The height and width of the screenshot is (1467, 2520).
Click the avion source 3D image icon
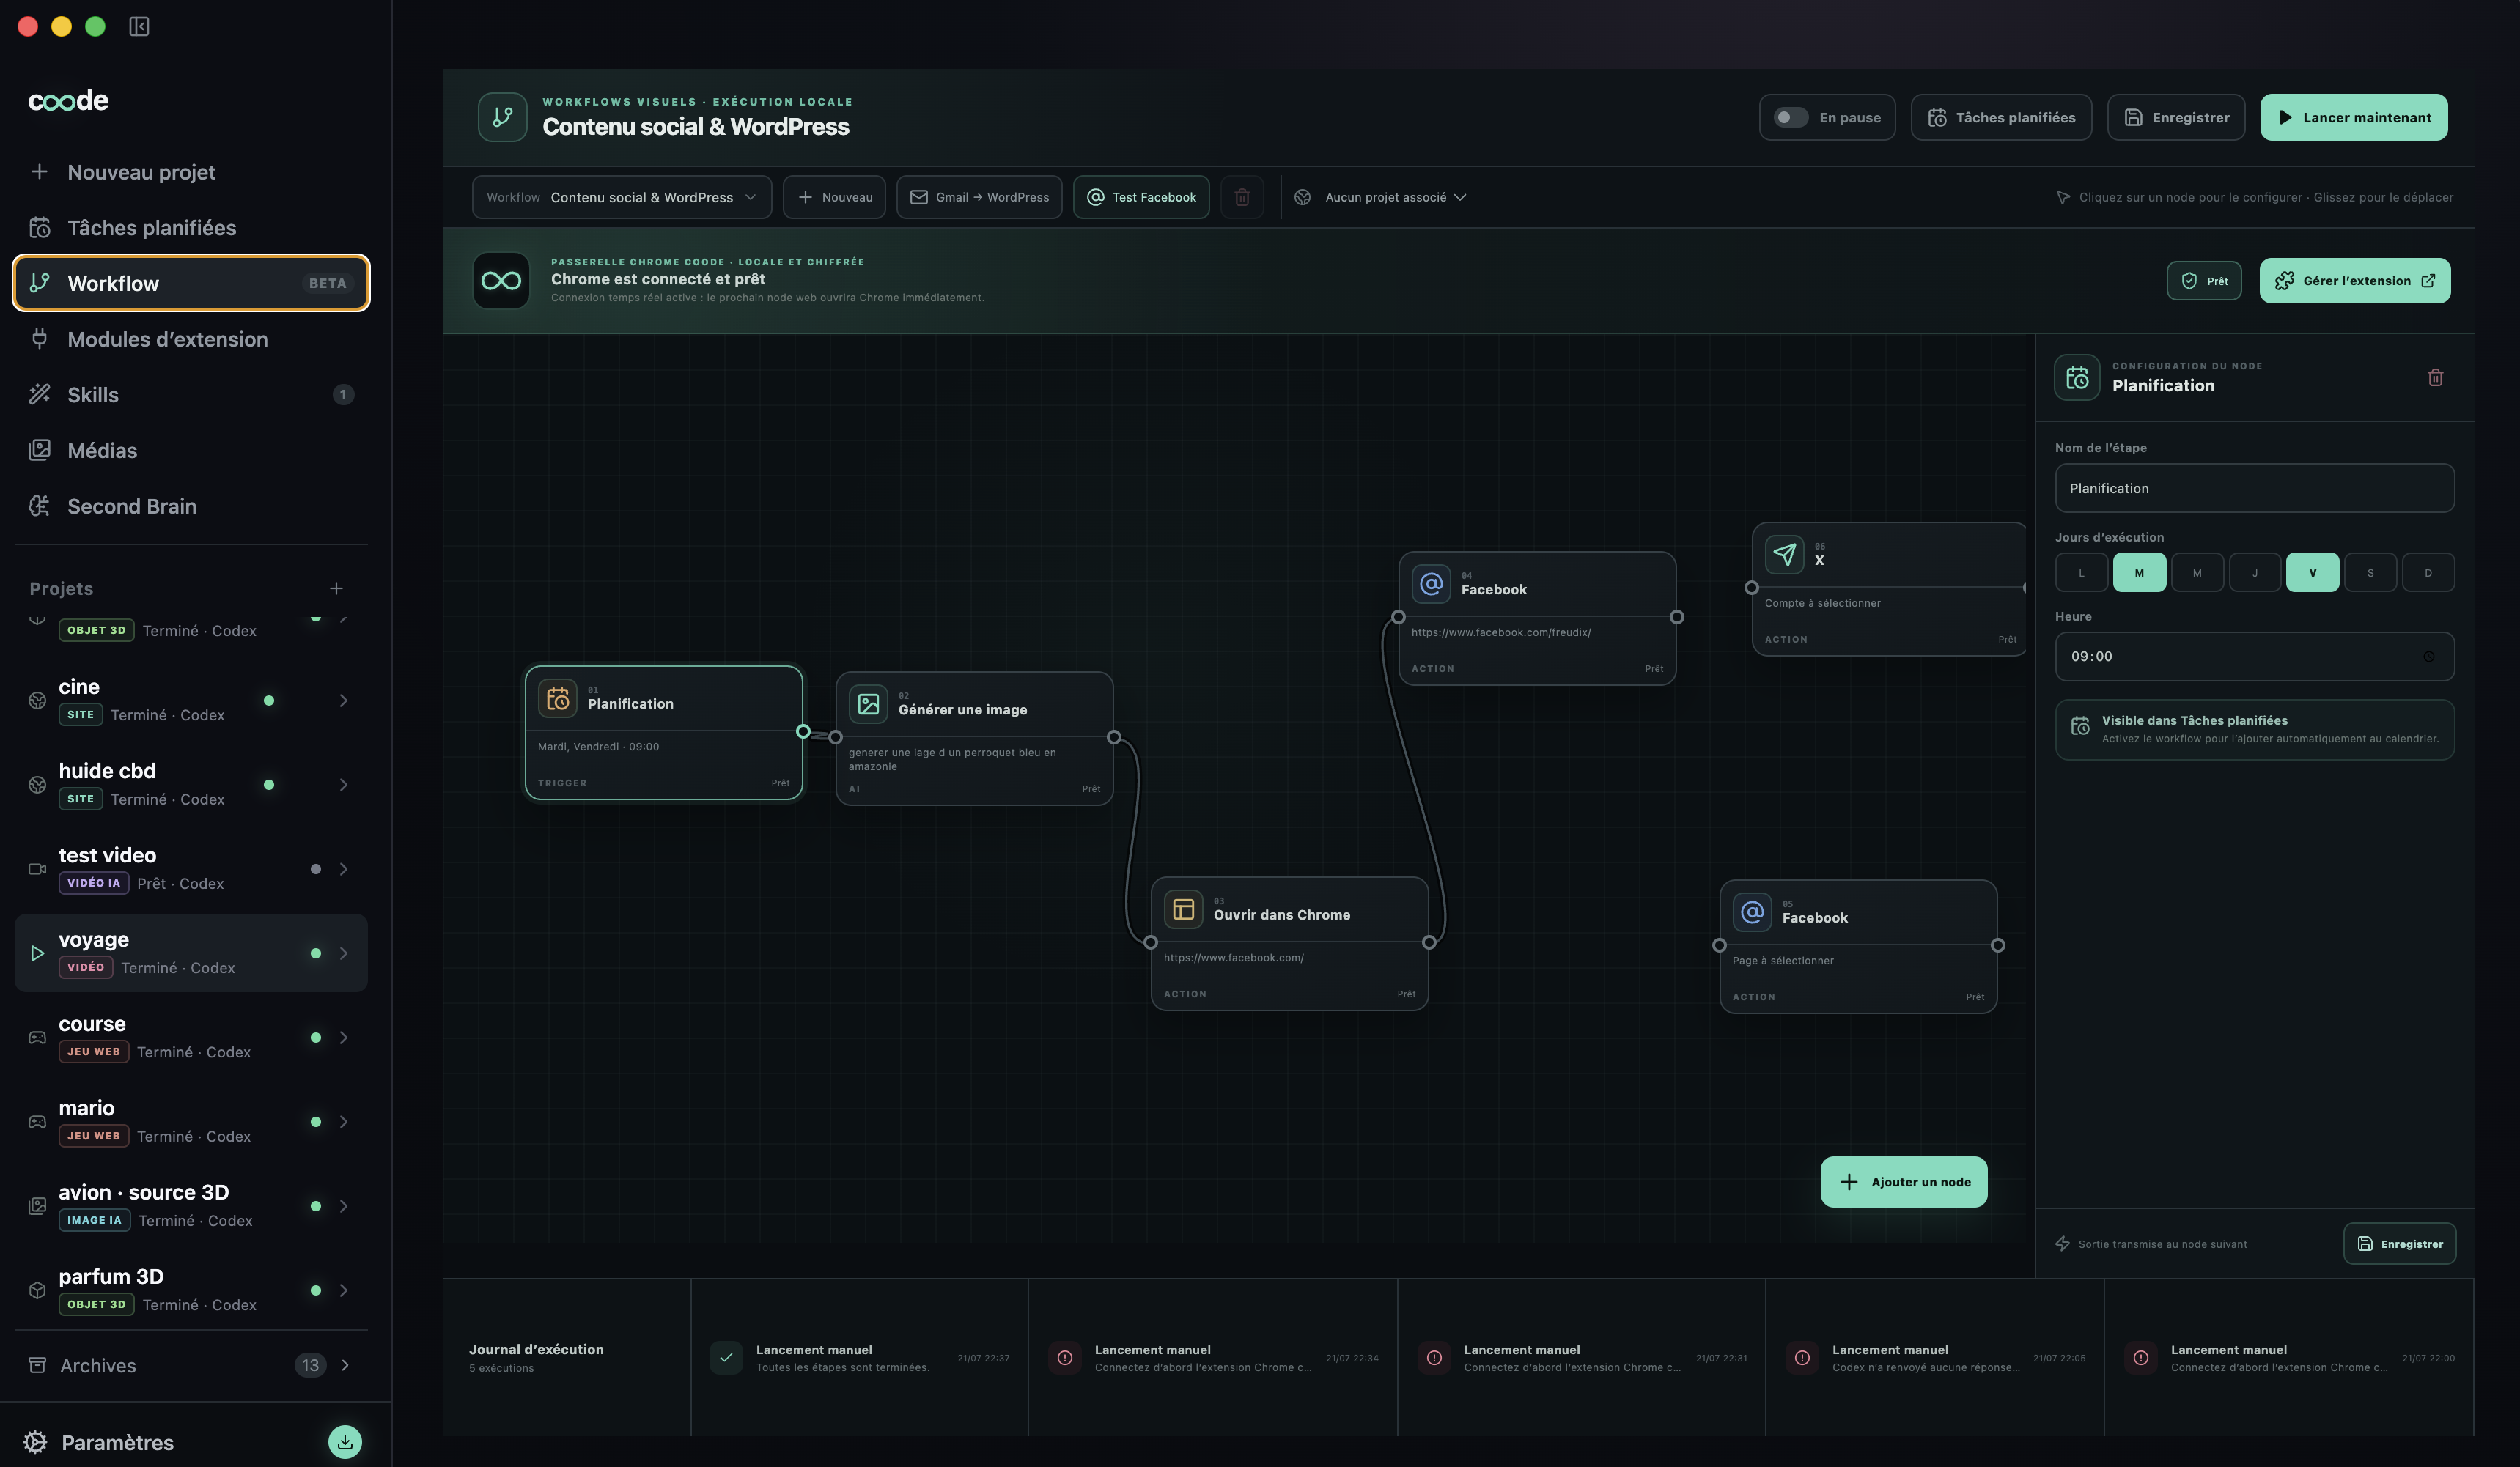point(37,1206)
